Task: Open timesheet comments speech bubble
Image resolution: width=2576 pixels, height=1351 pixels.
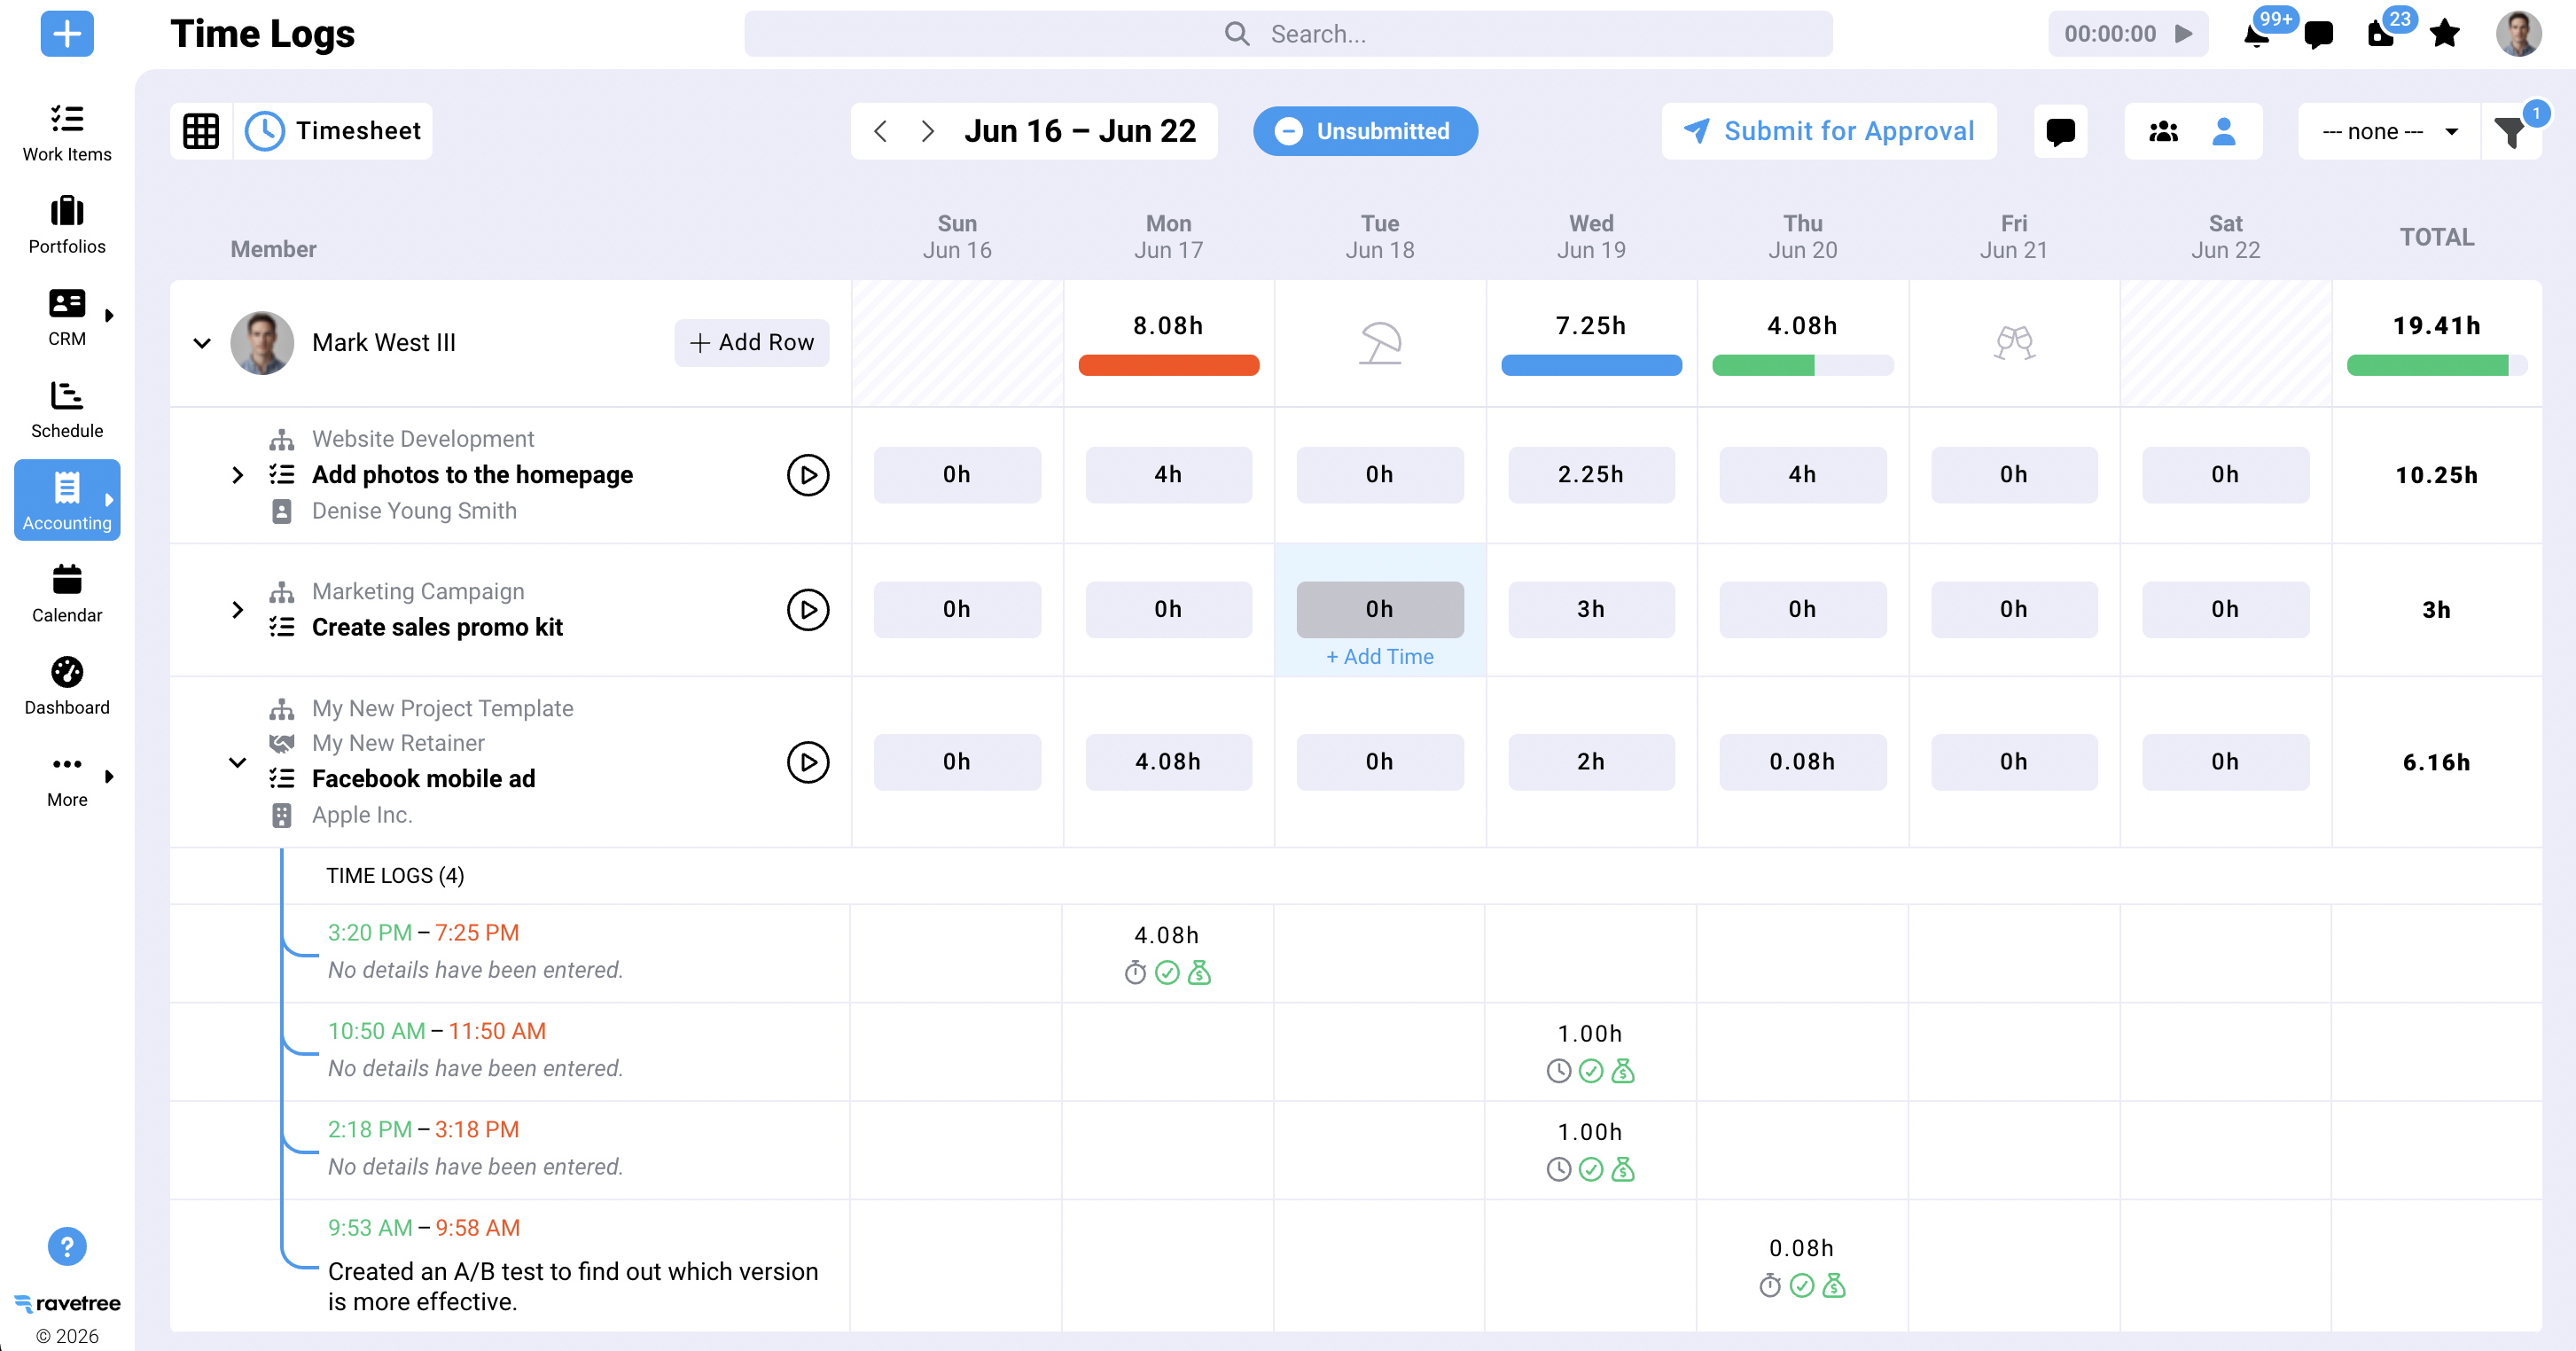Action: pos(2060,131)
